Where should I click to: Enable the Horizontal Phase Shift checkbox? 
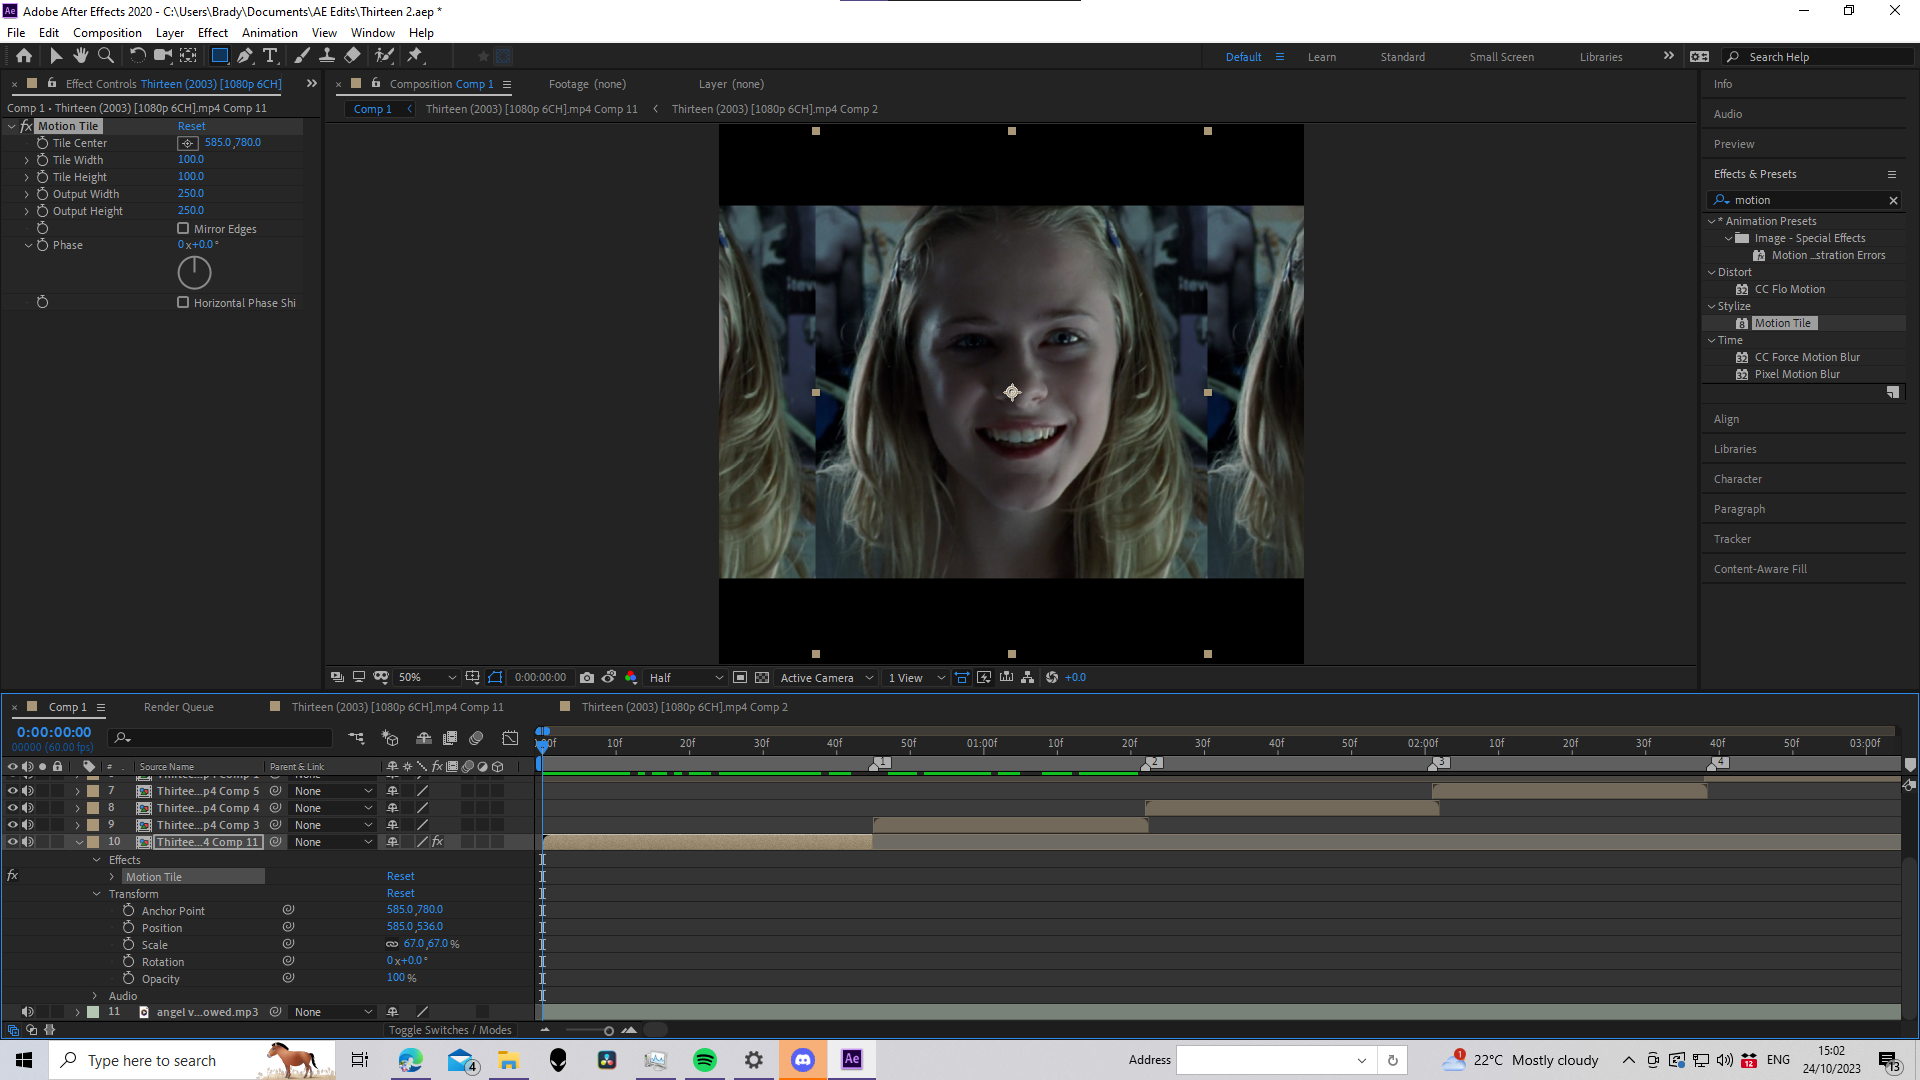pyautogui.click(x=184, y=302)
